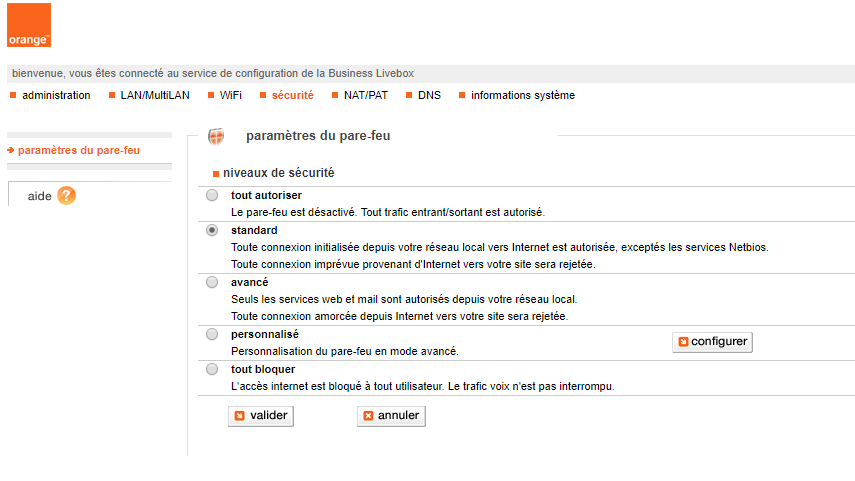The width and height of the screenshot is (855, 481).
Task: Click the firewall globe icon beside the title
Action: tap(216, 136)
